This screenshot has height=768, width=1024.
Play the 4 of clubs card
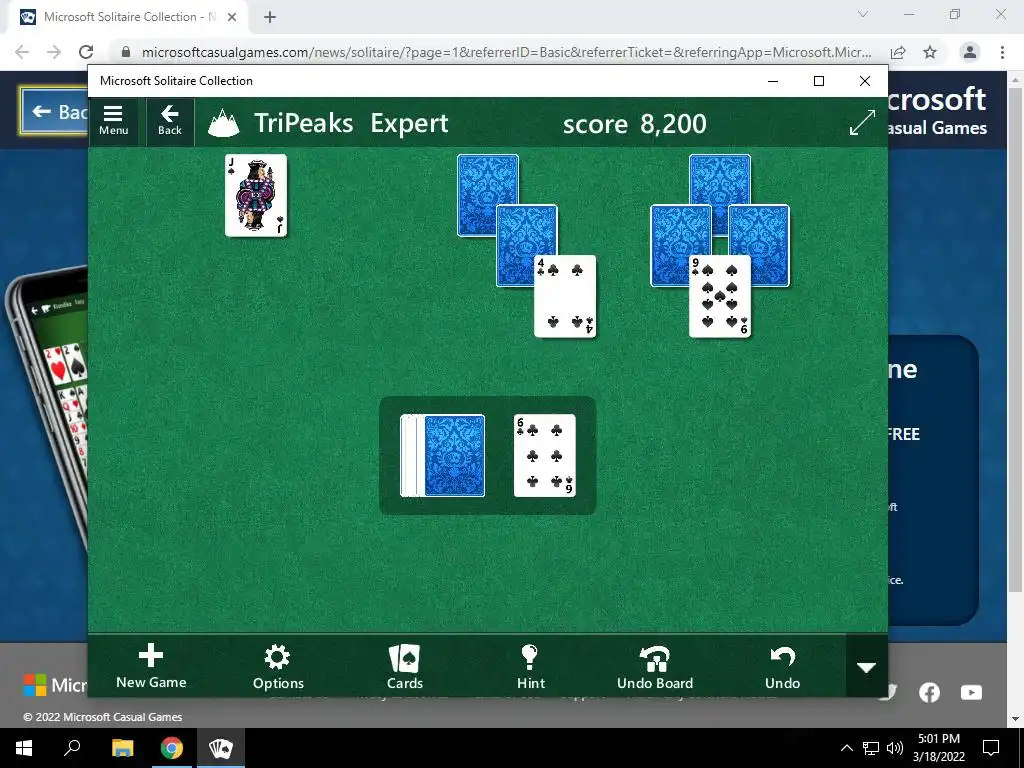566,296
